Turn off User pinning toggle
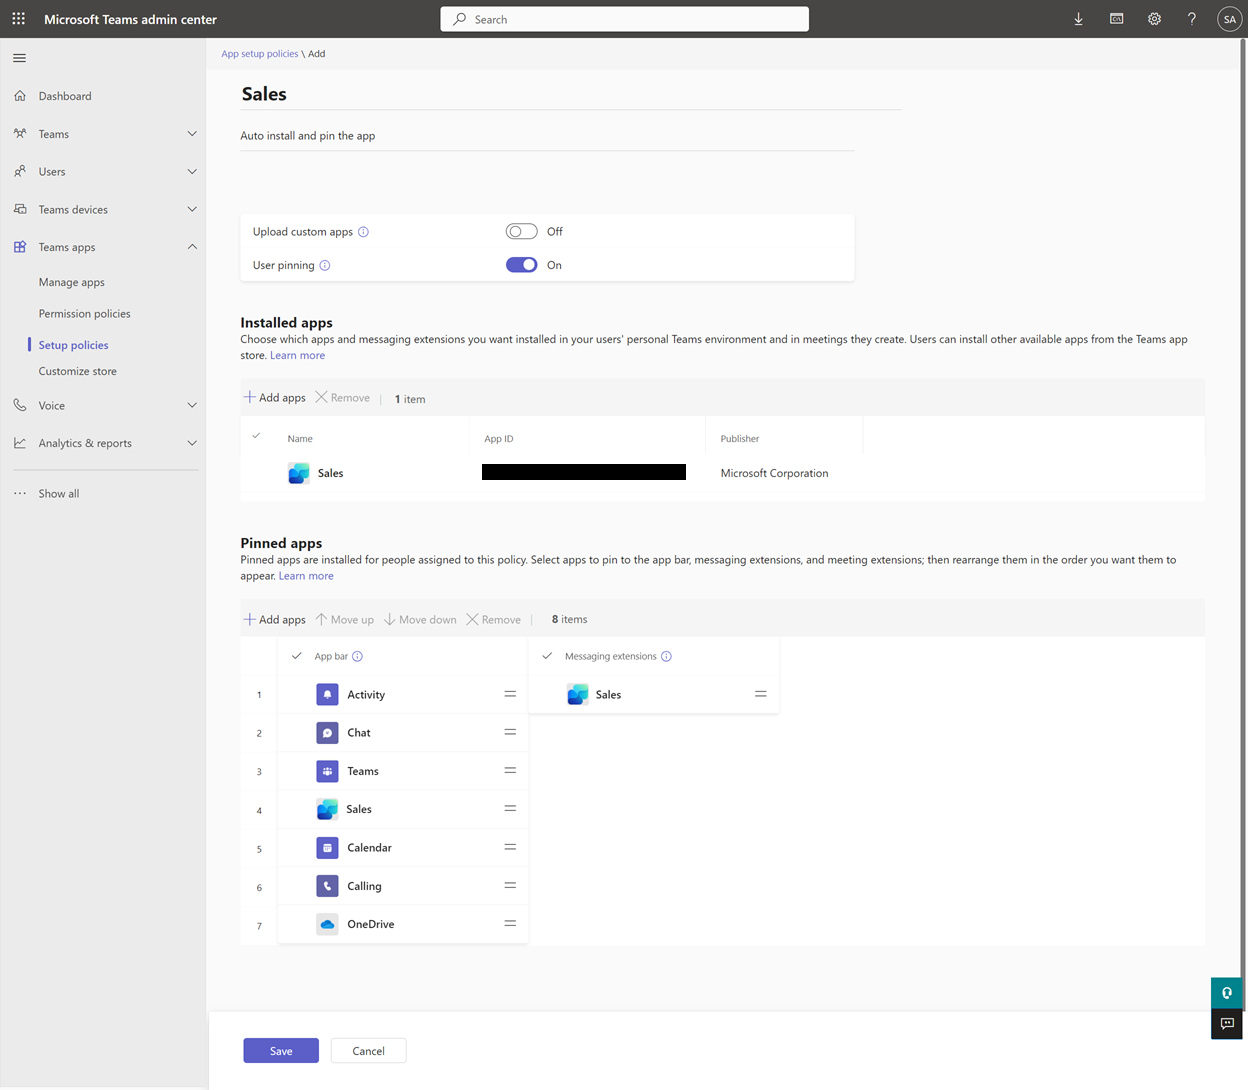The image size is (1248, 1090). click(x=521, y=265)
